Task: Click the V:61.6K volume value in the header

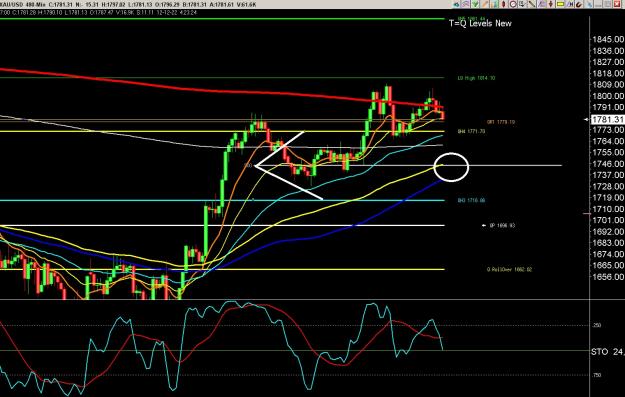Action: tap(246, 4)
